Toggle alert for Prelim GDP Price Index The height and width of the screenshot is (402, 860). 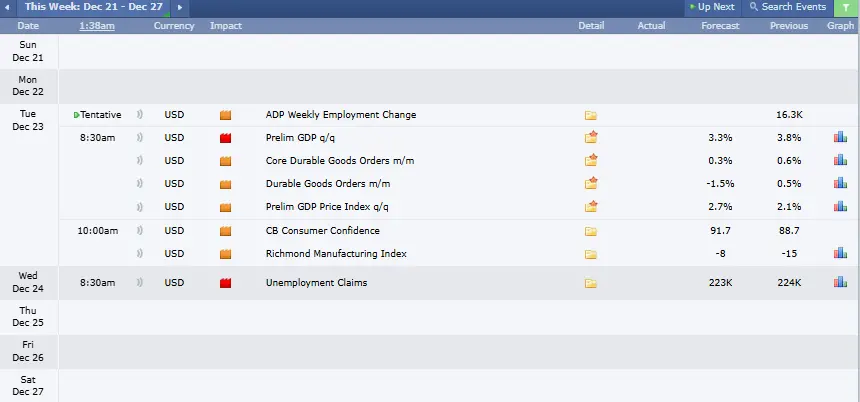click(x=139, y=207)
